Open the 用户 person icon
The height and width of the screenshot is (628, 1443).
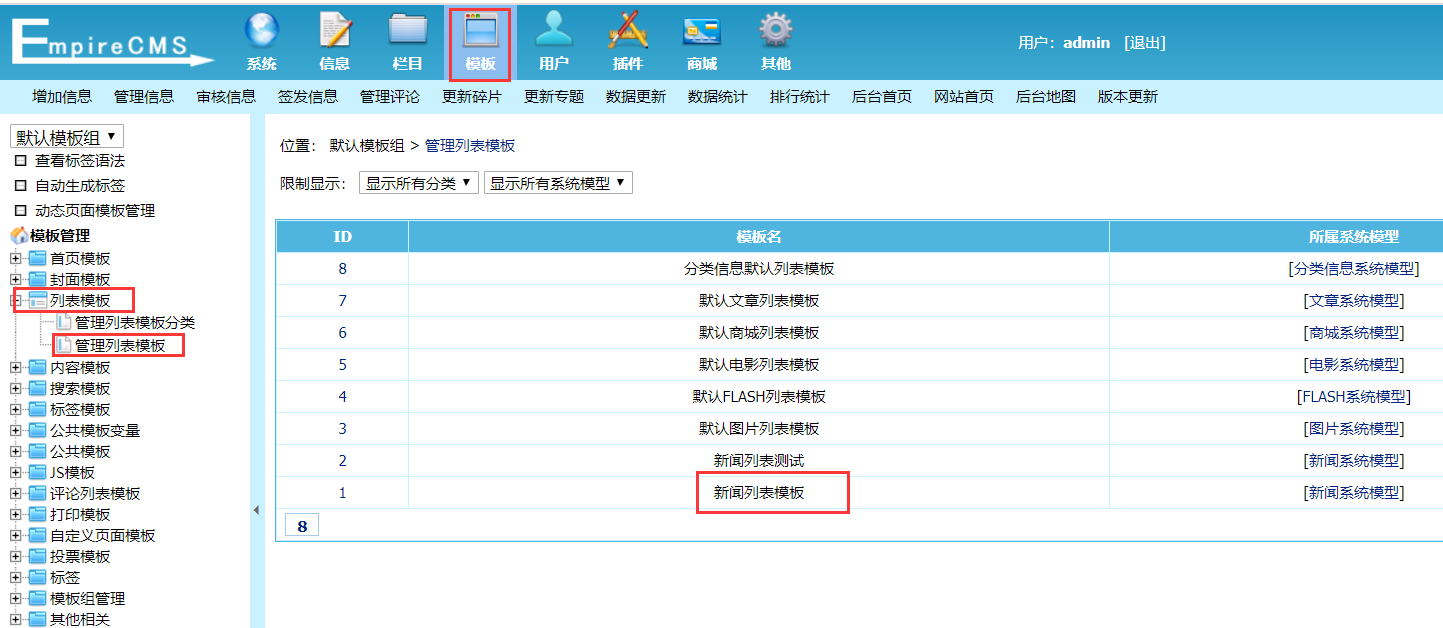(x=553, y=30)
